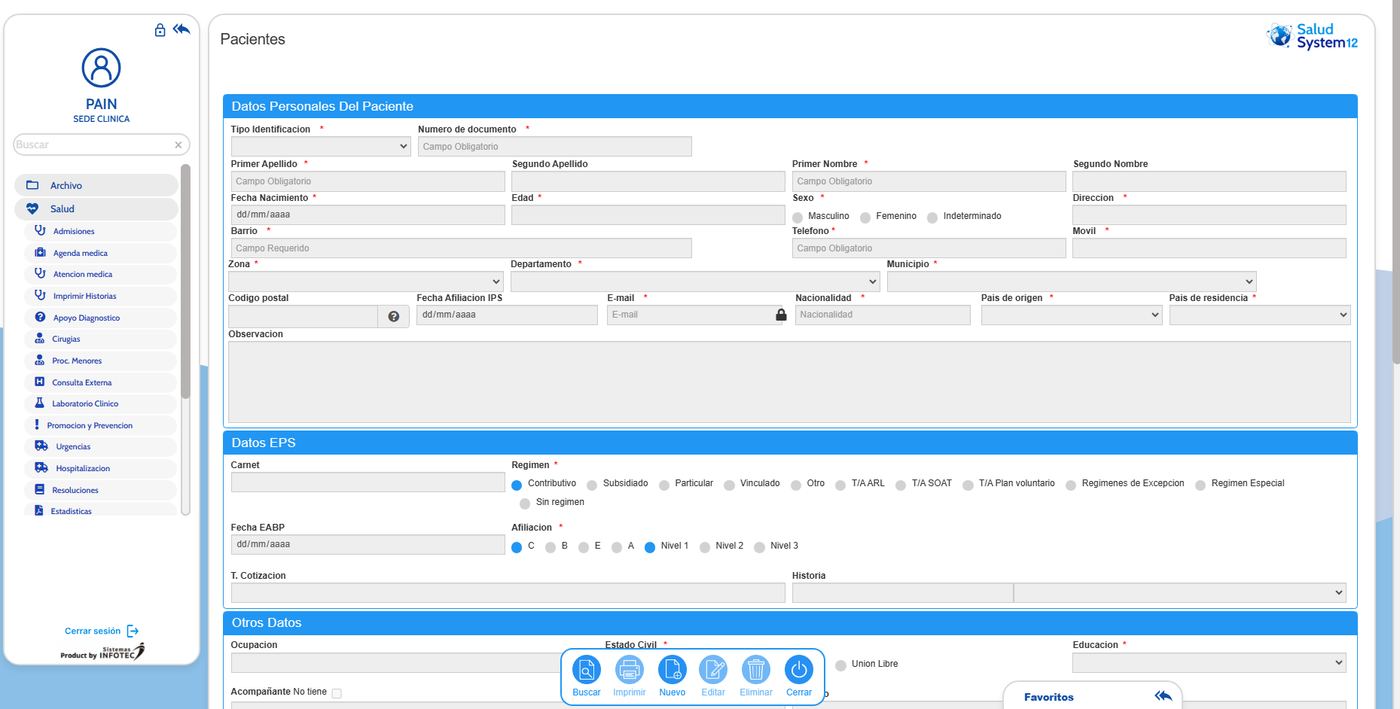Image resolution: width=1400 pixels, height=709 pixels.
Task: Open the Municipio dropdown
Action: [x=1071, y=282]
